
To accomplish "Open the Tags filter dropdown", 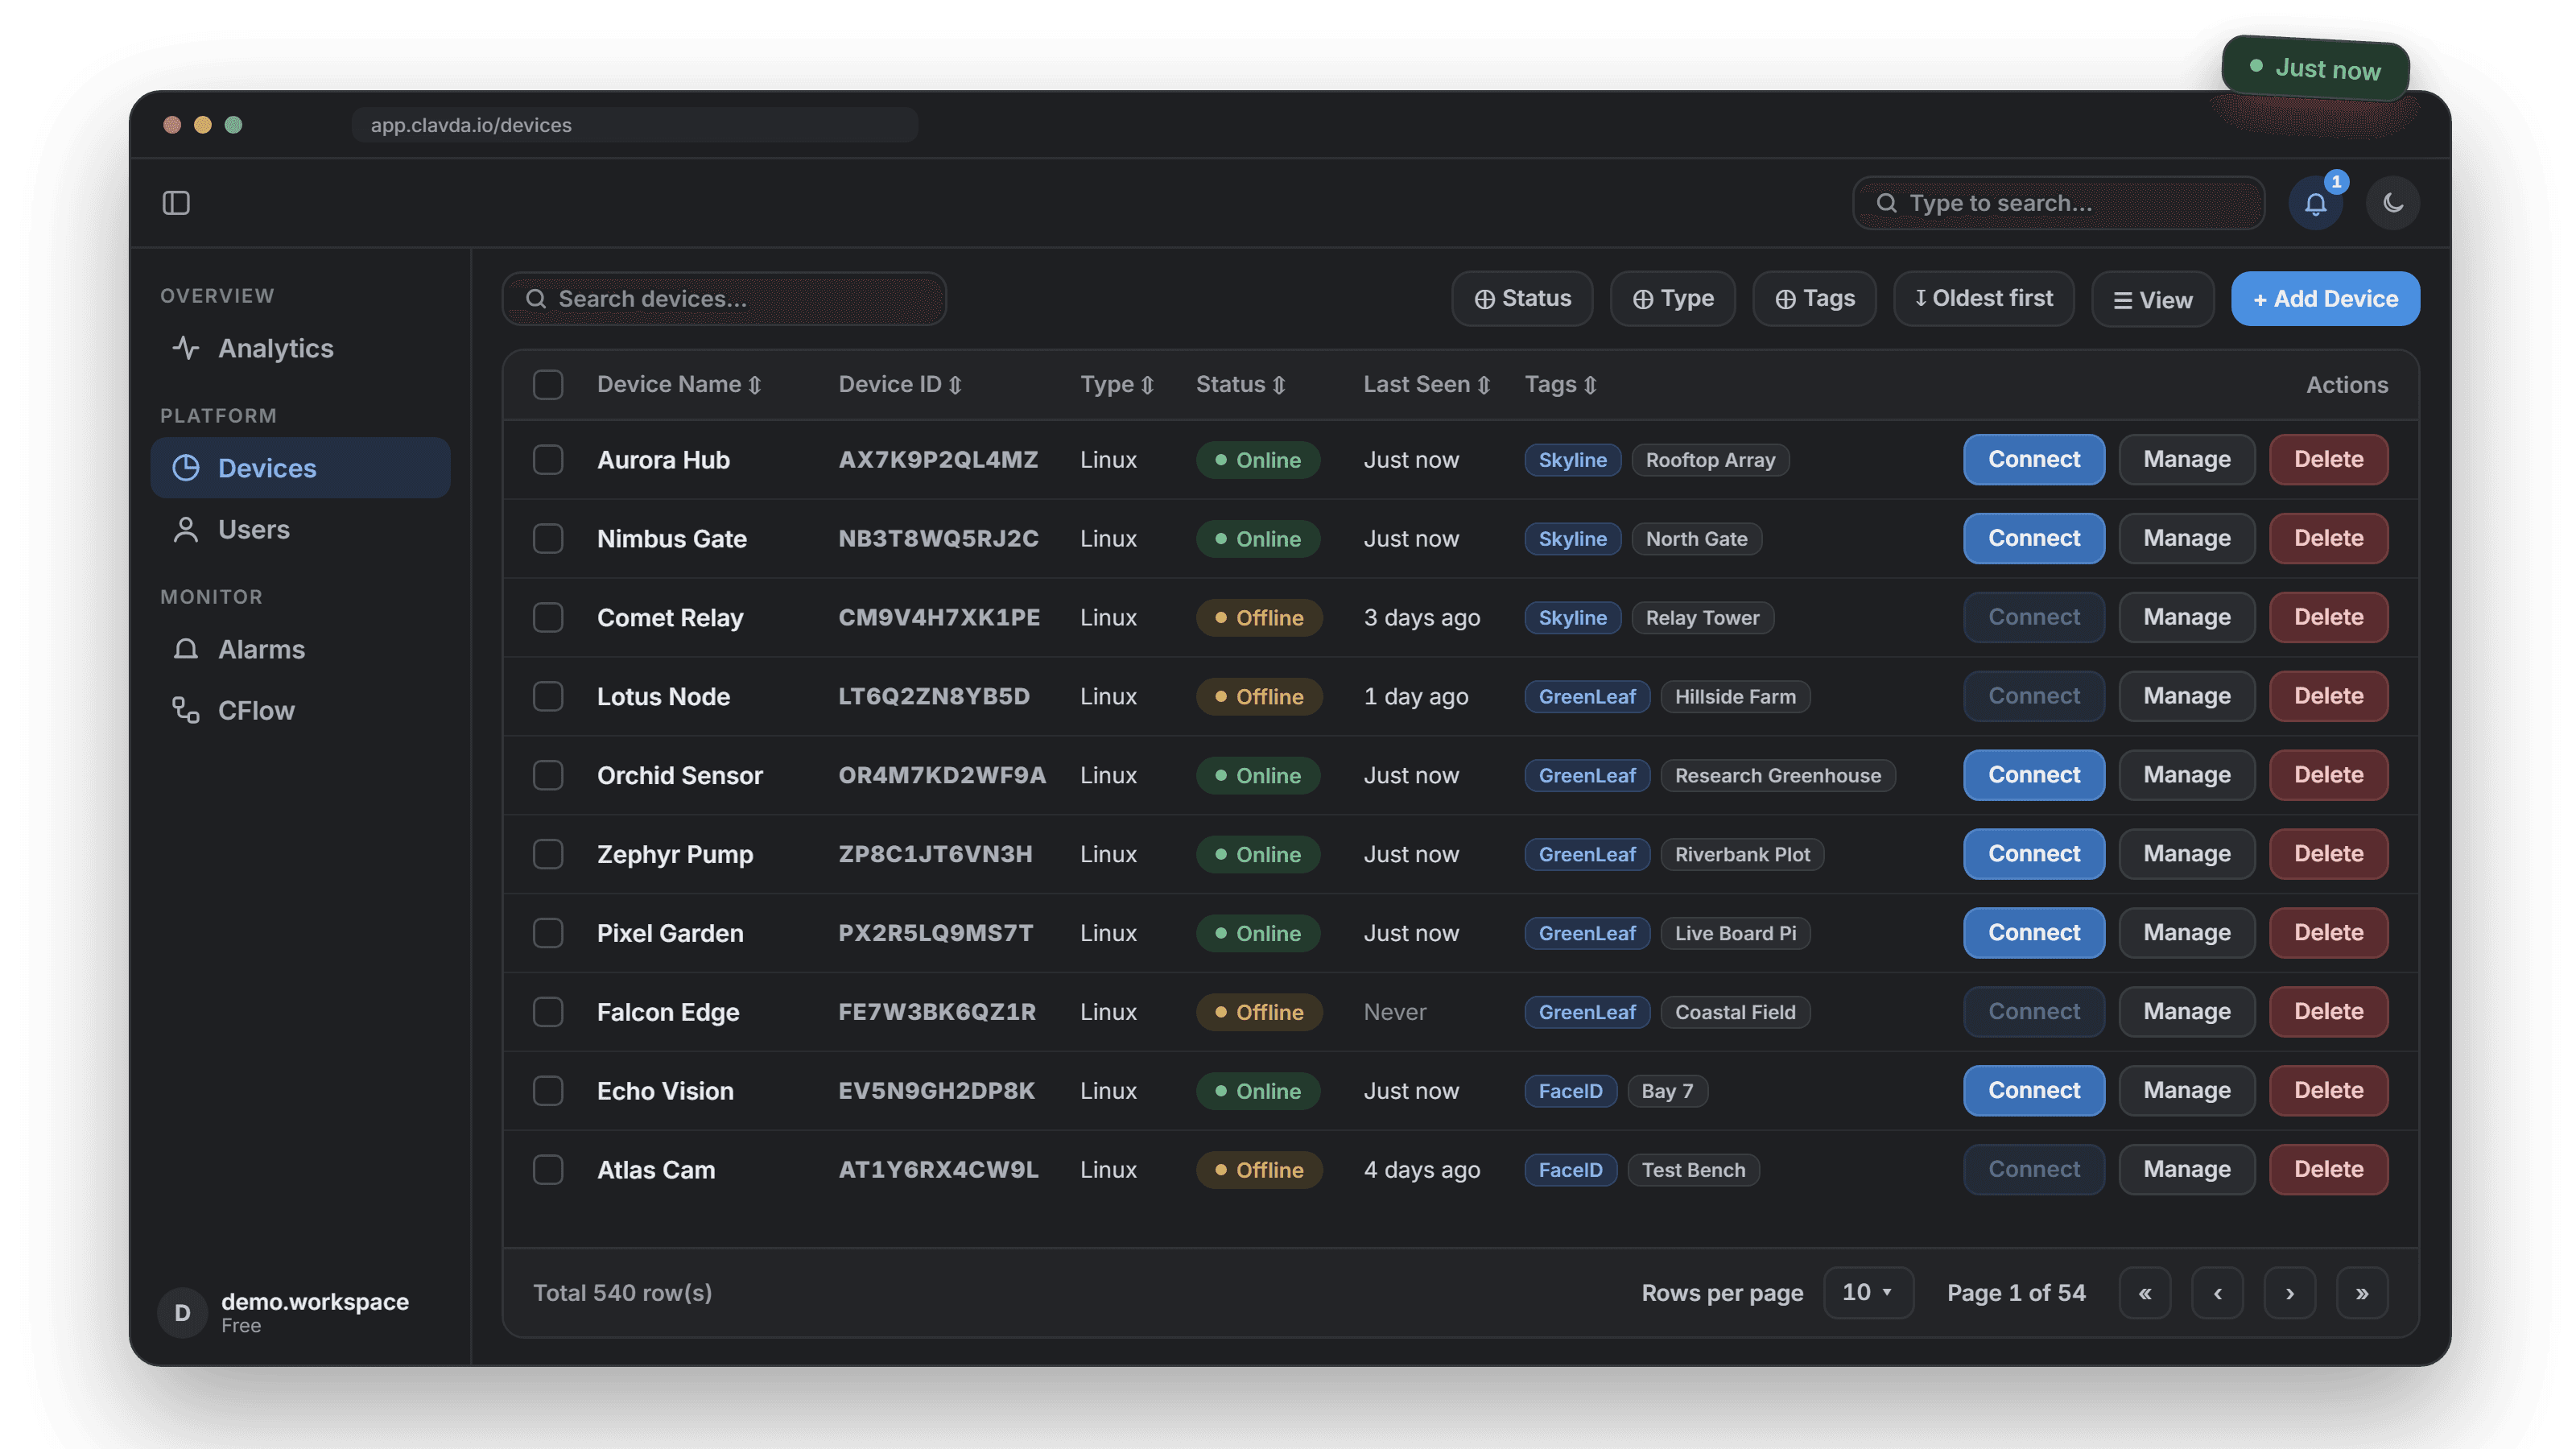I will tap(1814, 299).
